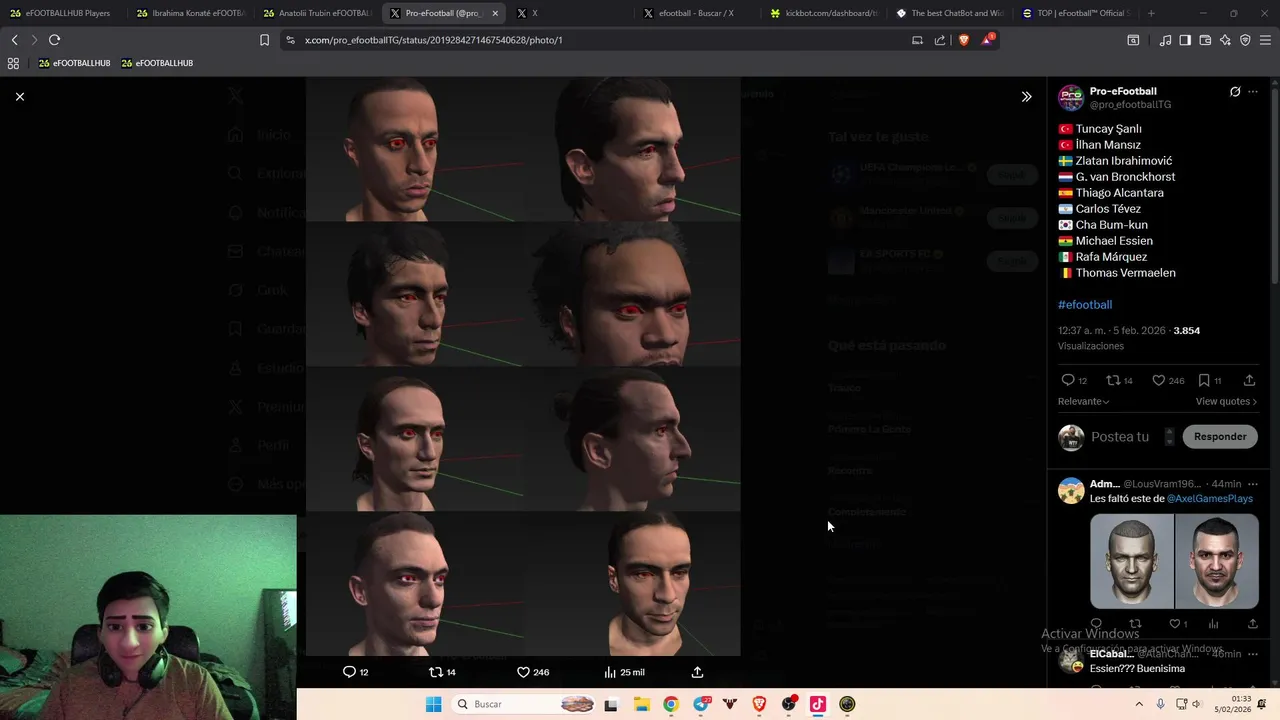Open more options on Adm... comment
The height and width of the screenshot is (720, 1280).
pos(1253,484)
